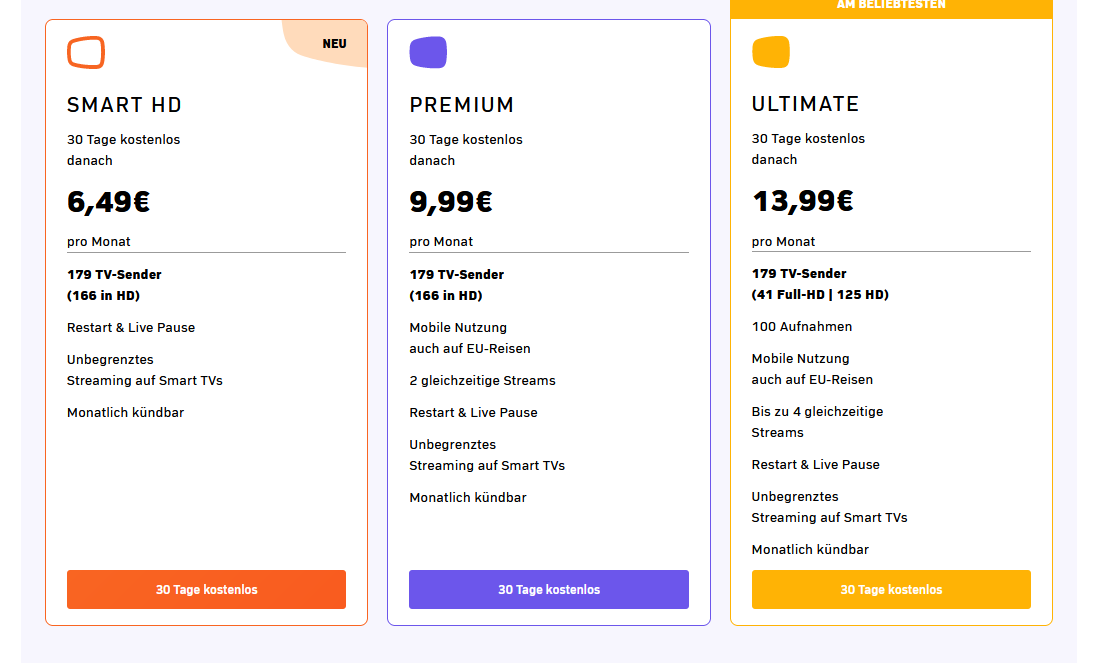Click Monatlich kündbar in Smart HD card
The height and width of the screenshot is (663, 1101).
(x=126, y=413)
